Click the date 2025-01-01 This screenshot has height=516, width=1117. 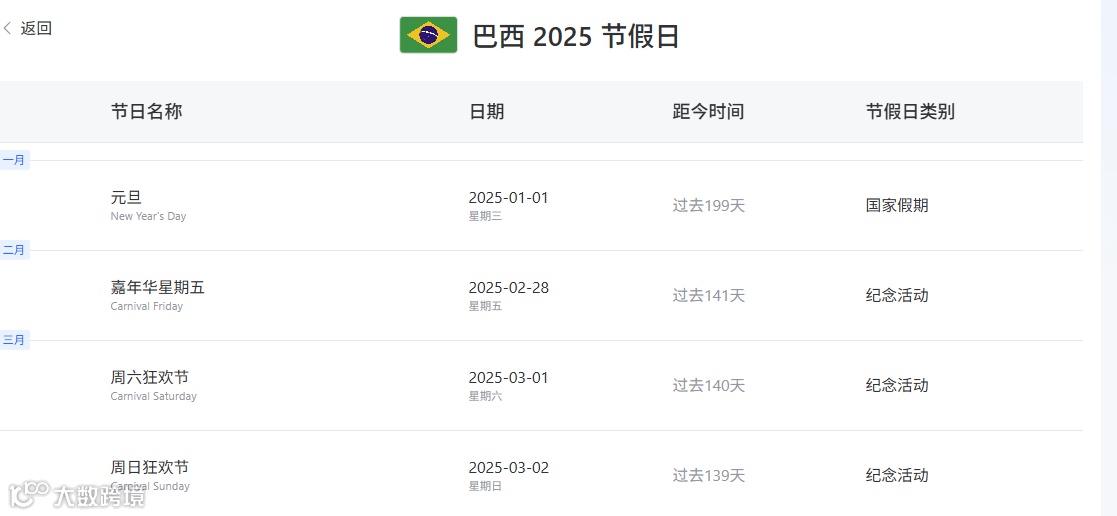[x=508, y=197]
